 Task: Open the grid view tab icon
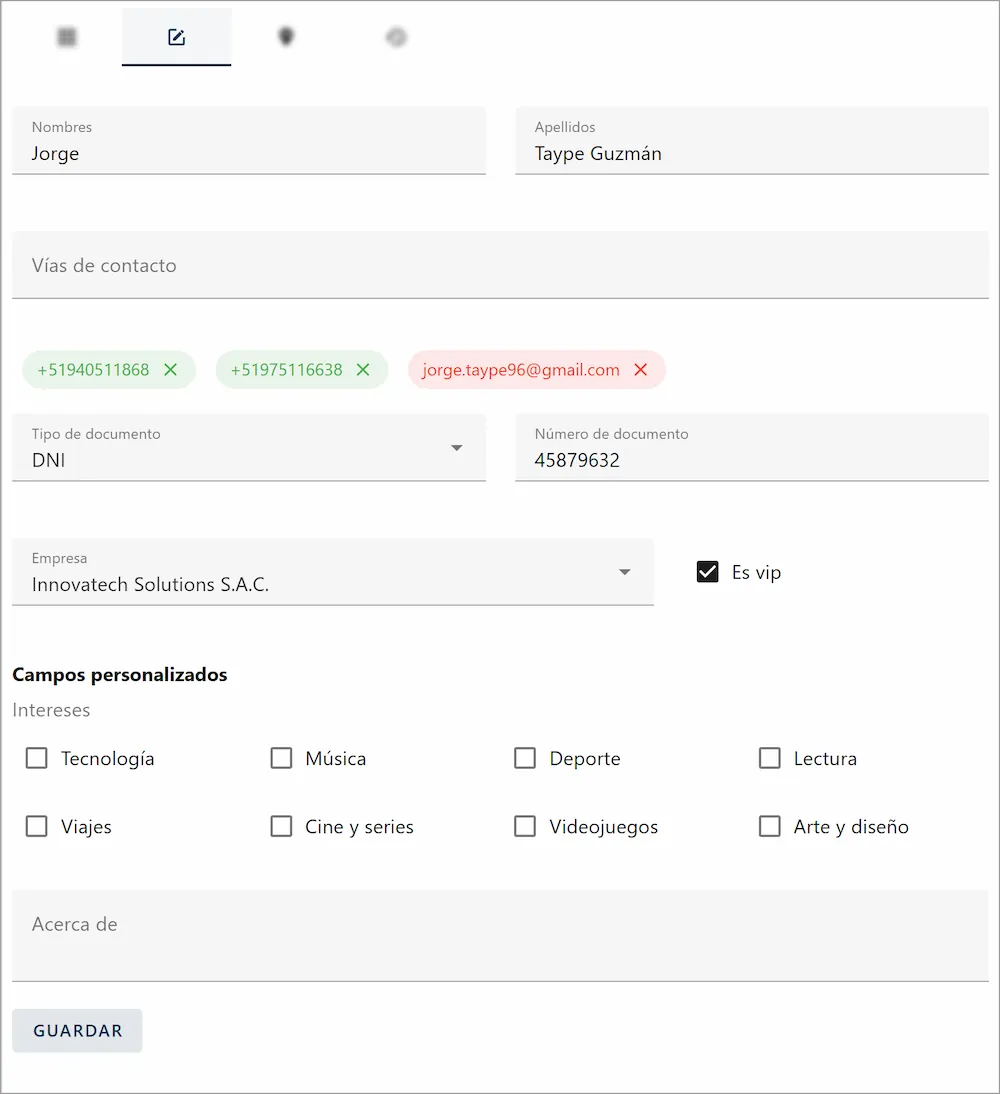(x=67, y=37)
